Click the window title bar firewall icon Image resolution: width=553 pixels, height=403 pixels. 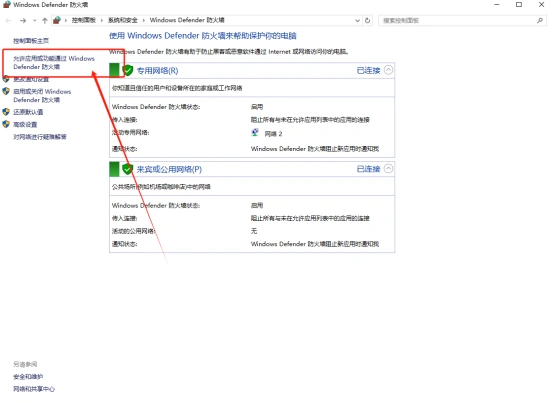click(6, 5)
